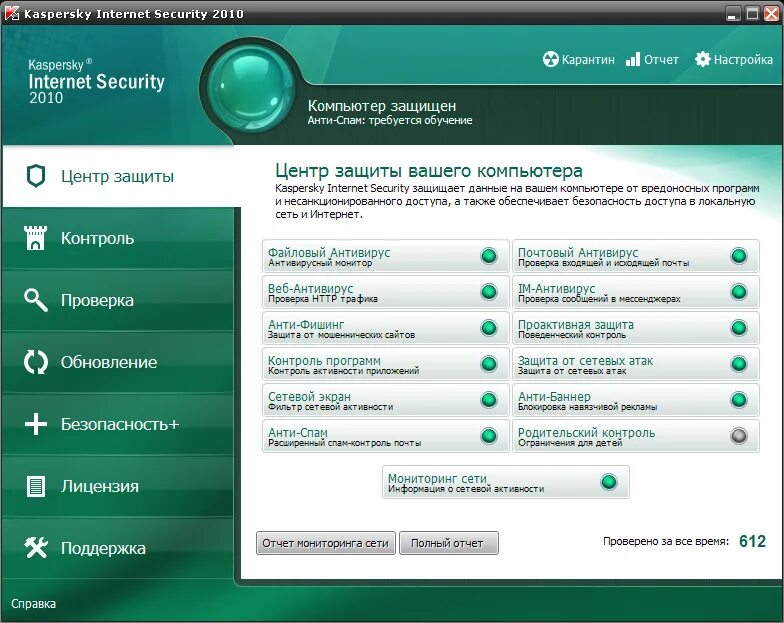Open the Сетевой экран component title
The image size is (784, 623).
click(309, 396)
